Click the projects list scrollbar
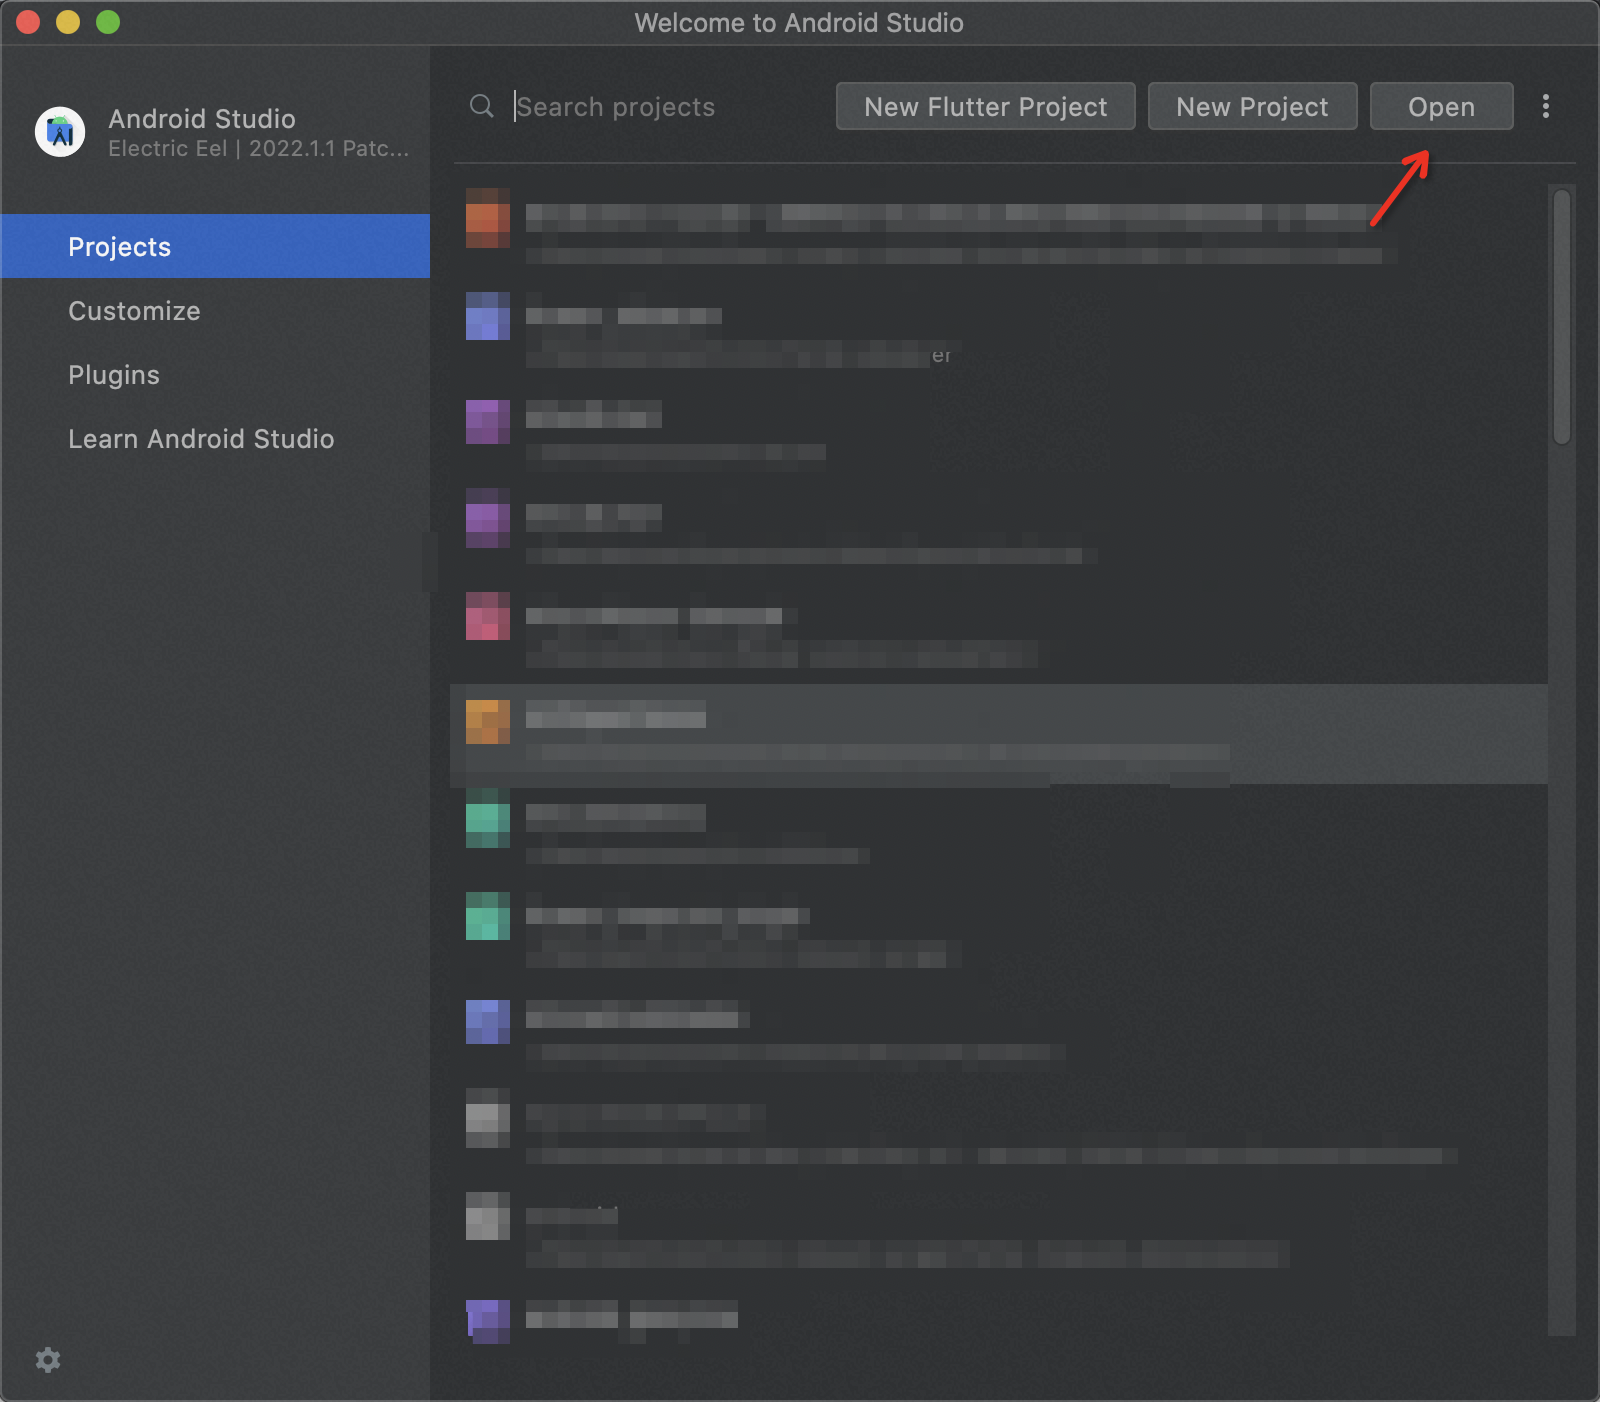The height and width of the screenshot is (1402, 1600). 1562,316
